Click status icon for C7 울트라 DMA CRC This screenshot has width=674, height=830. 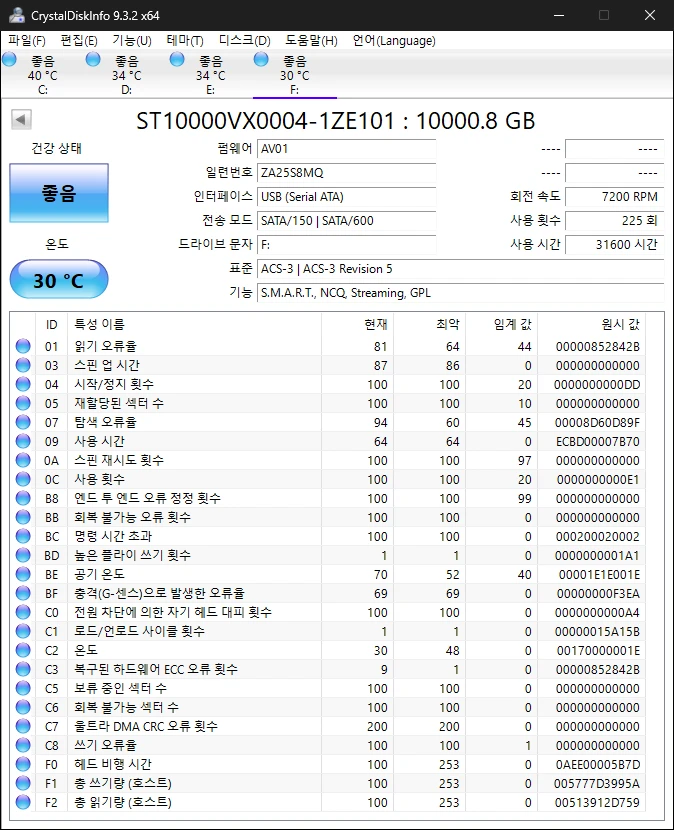[23, 726]
